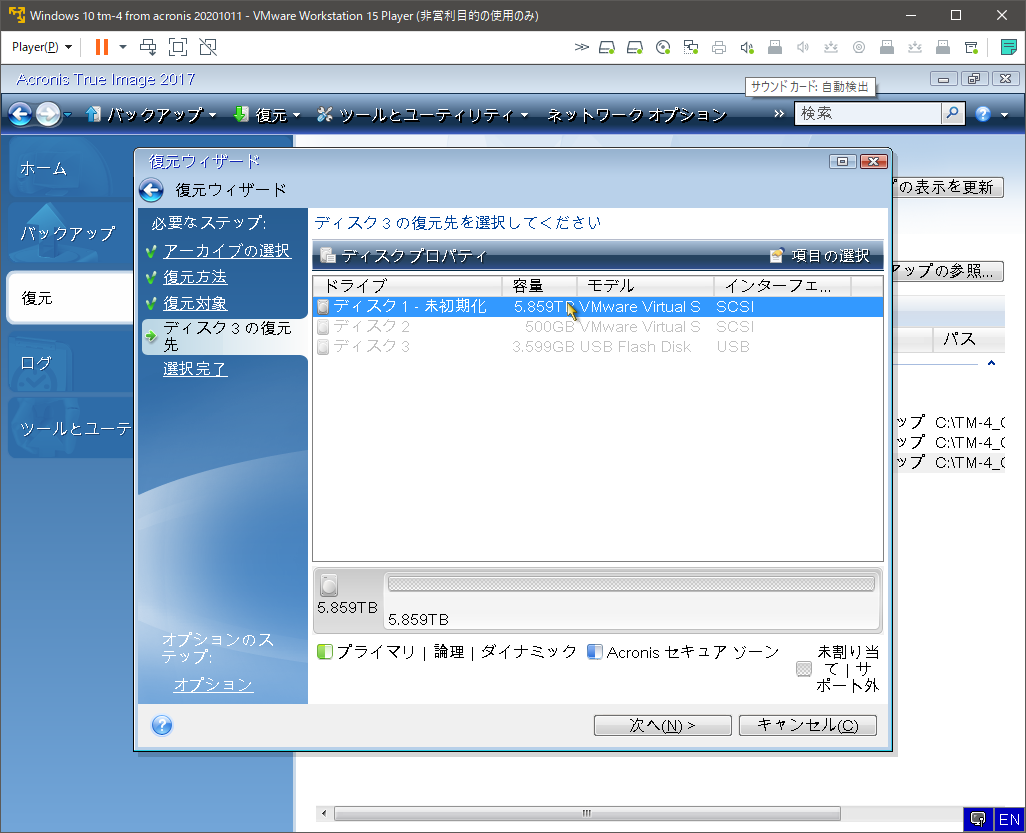The width and height of the screenshot is (1026, 833).
Task: Enter VMware full screen mode
Action: pos(178,47)
